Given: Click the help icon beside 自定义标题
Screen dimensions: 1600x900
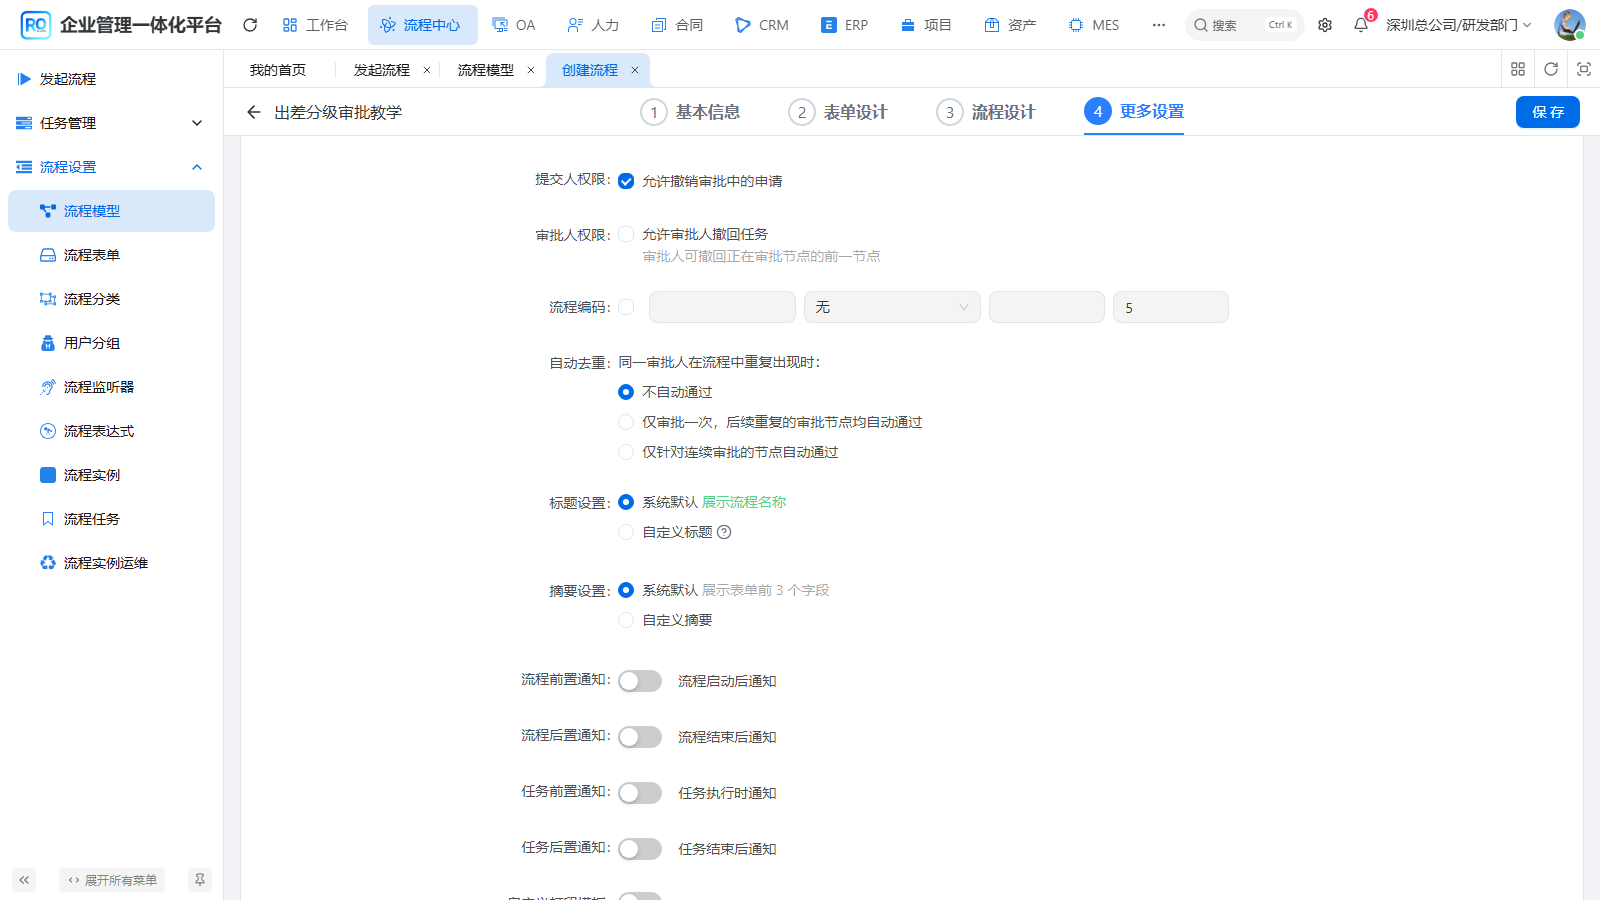Looking at the screenshot, I should (x=725, y=532).
